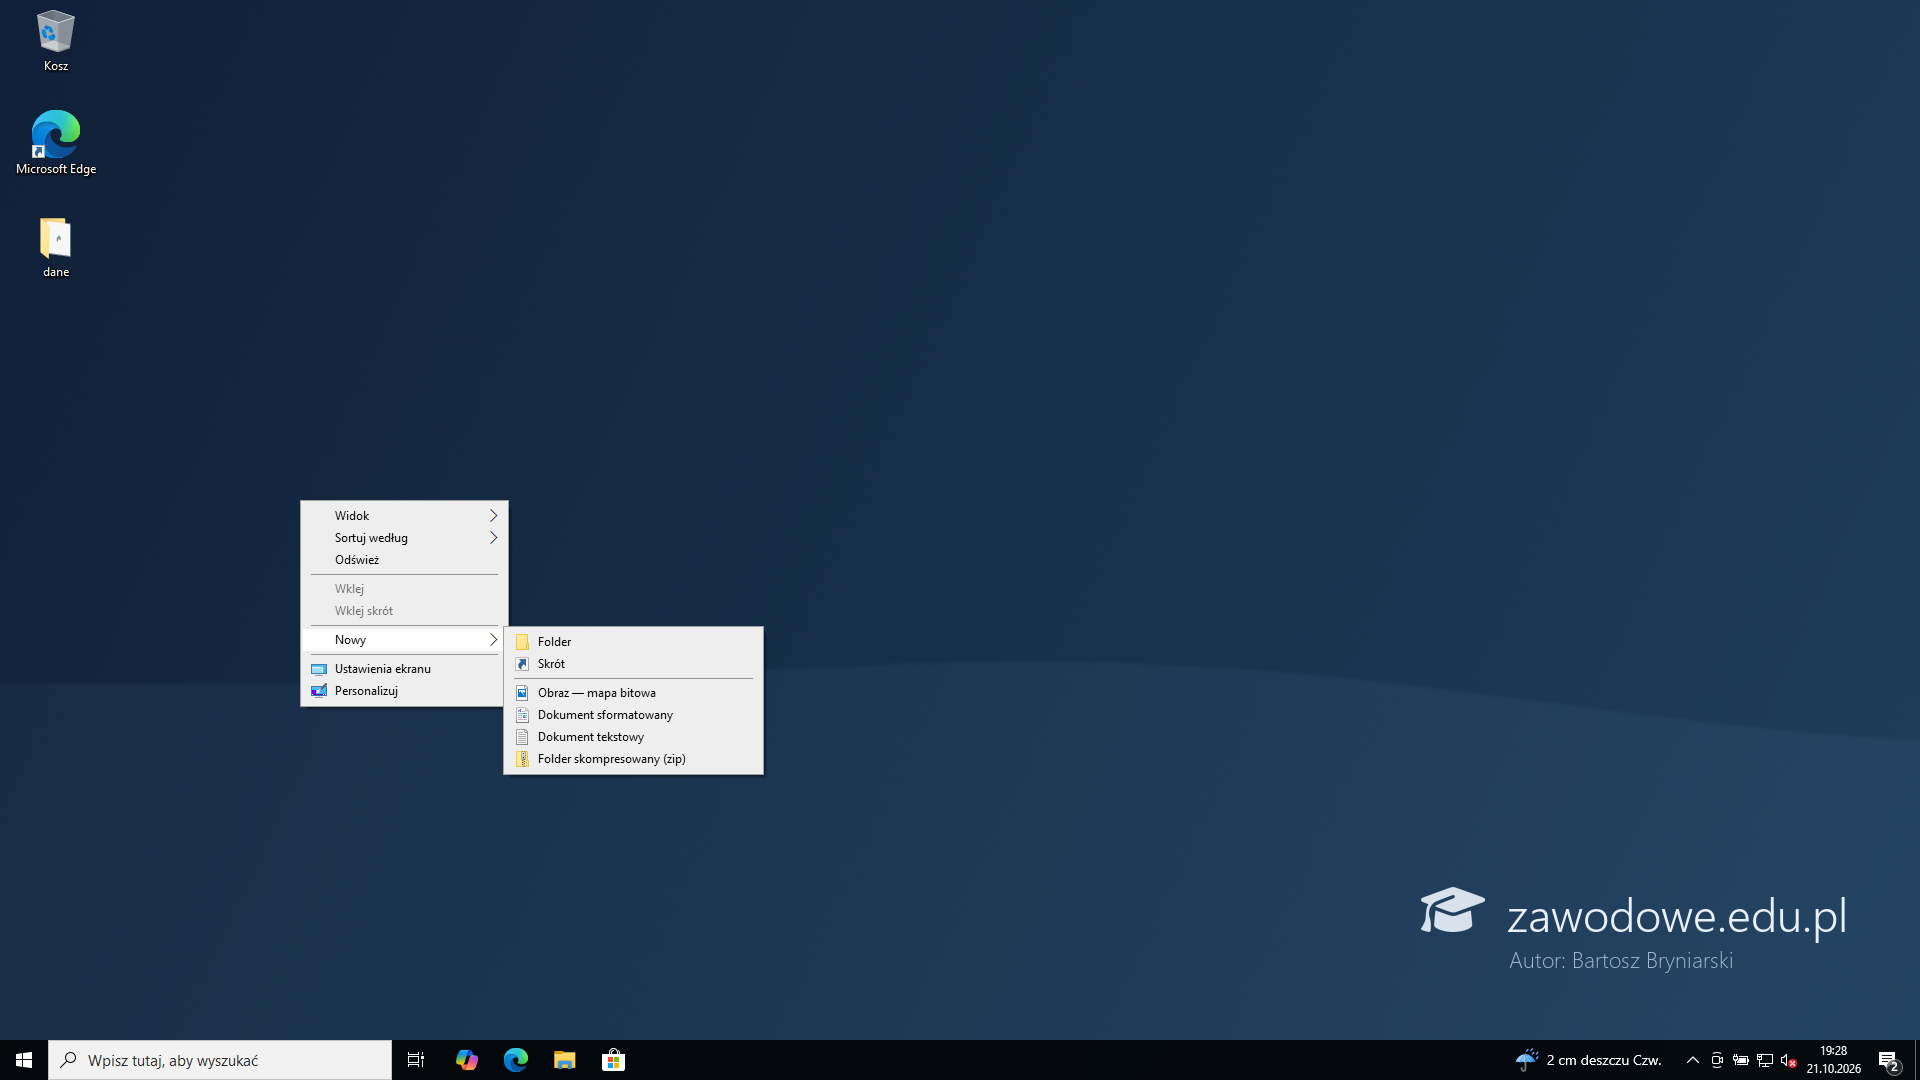This screenshot has height=1080, width=1920.
Task: Choose Personalizuj from the context menu
Action: coord(405,691)
